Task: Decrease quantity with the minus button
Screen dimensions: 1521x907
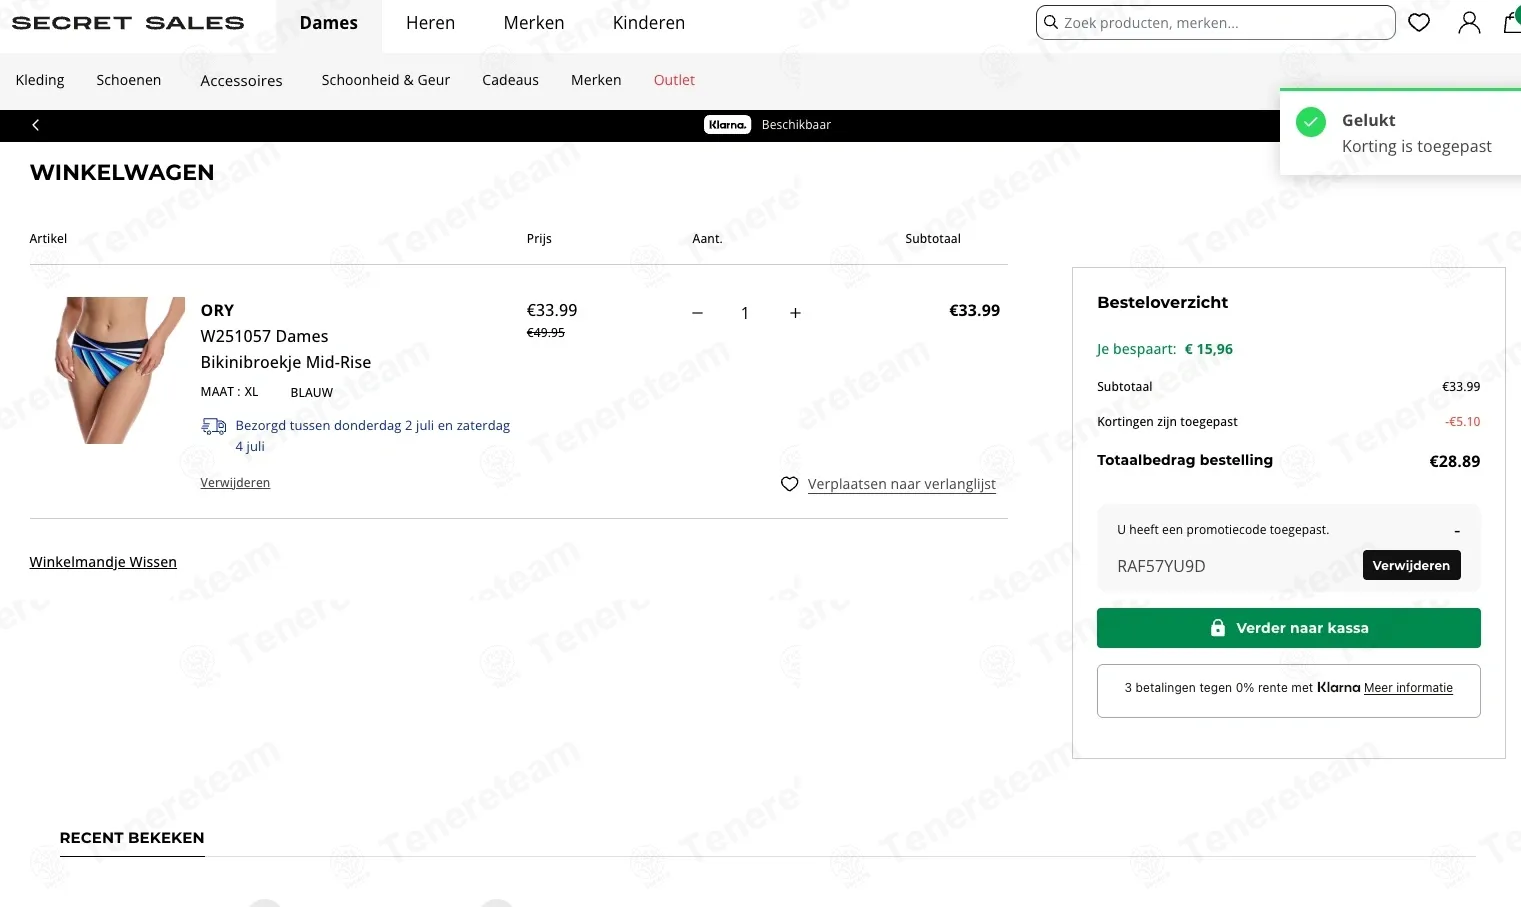Action: [x=698, y=313]
